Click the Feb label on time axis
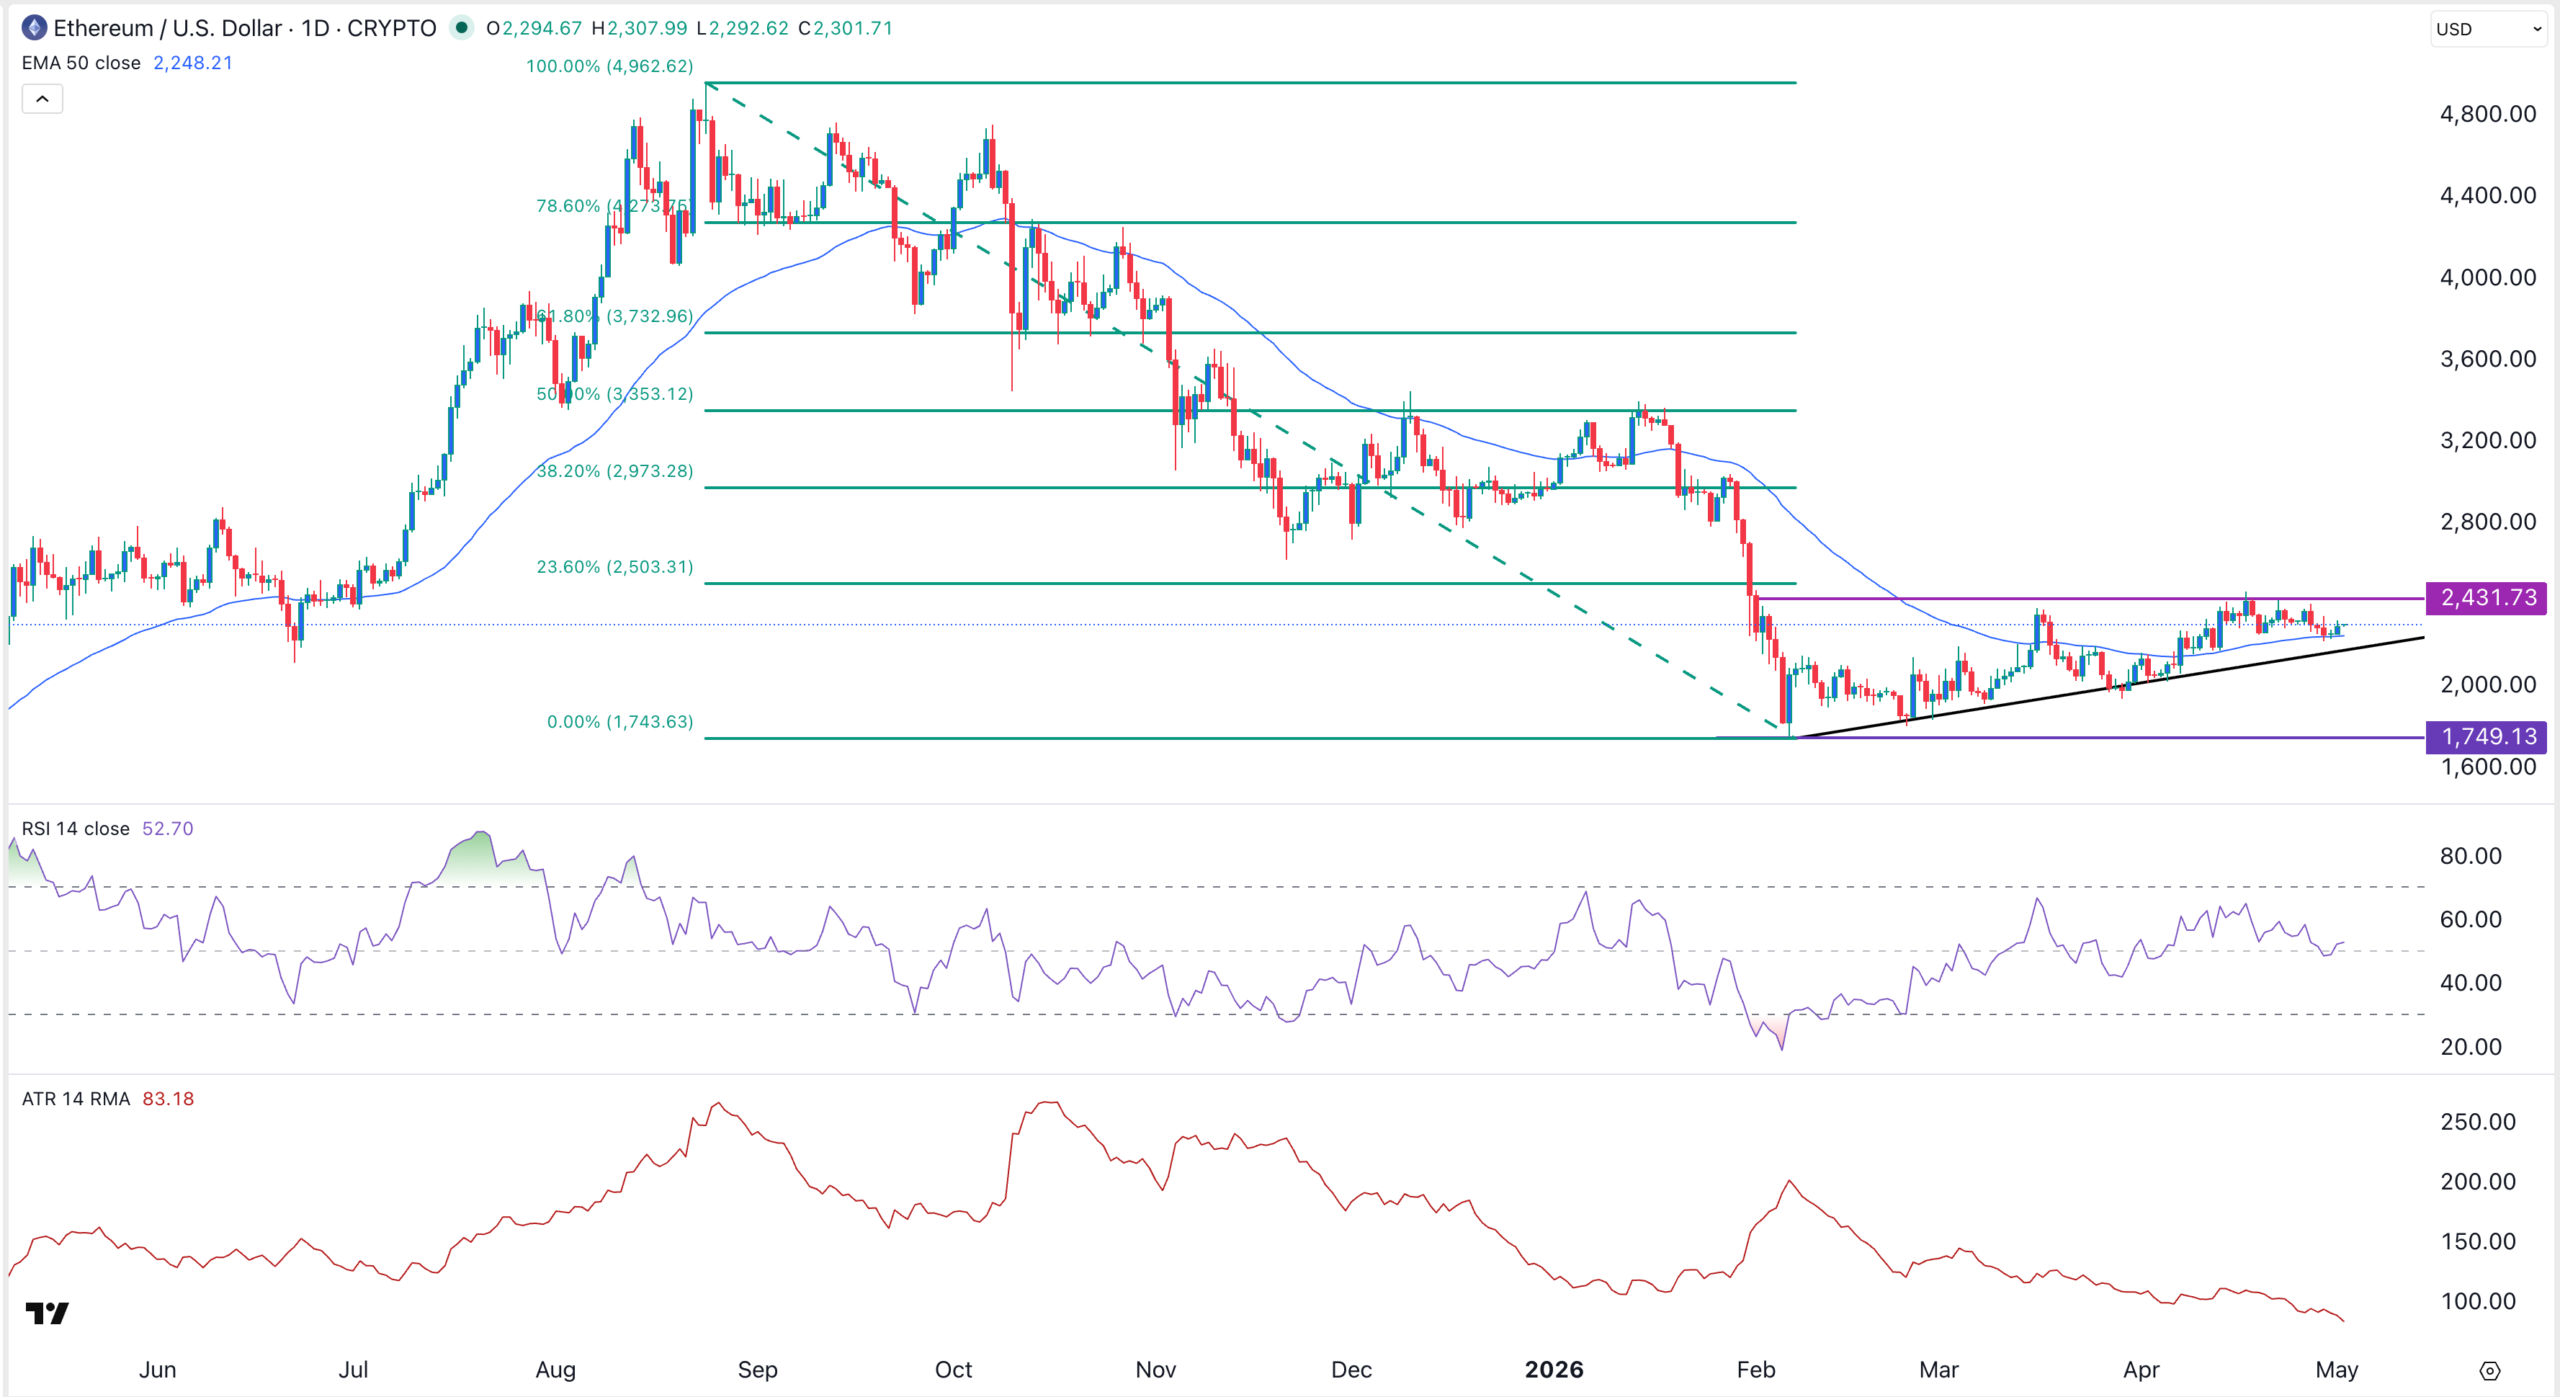Image resolution: width=2560 pixels, height=1397 pixels. pos(1756,1370)
